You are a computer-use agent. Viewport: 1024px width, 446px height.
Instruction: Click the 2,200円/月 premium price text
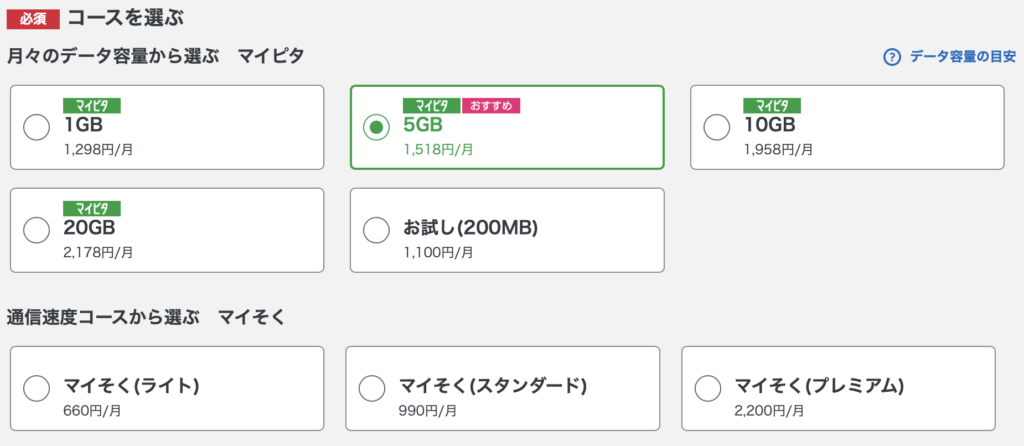(769, 411)
